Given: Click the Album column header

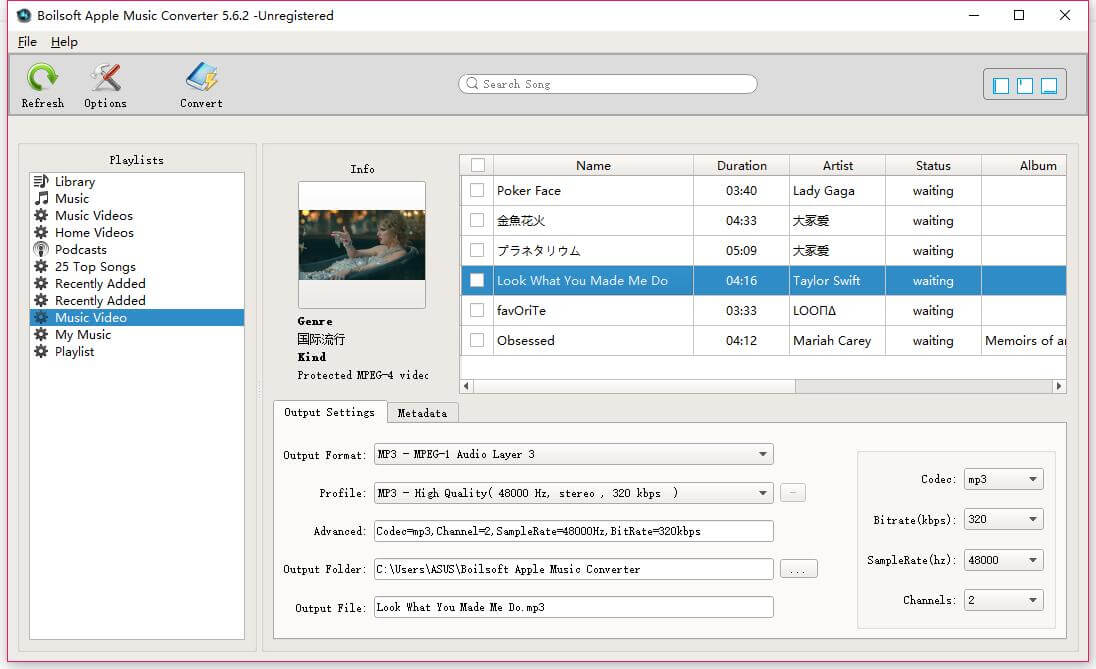Looking at the screenshot, I should click(x=1024, y=165).
